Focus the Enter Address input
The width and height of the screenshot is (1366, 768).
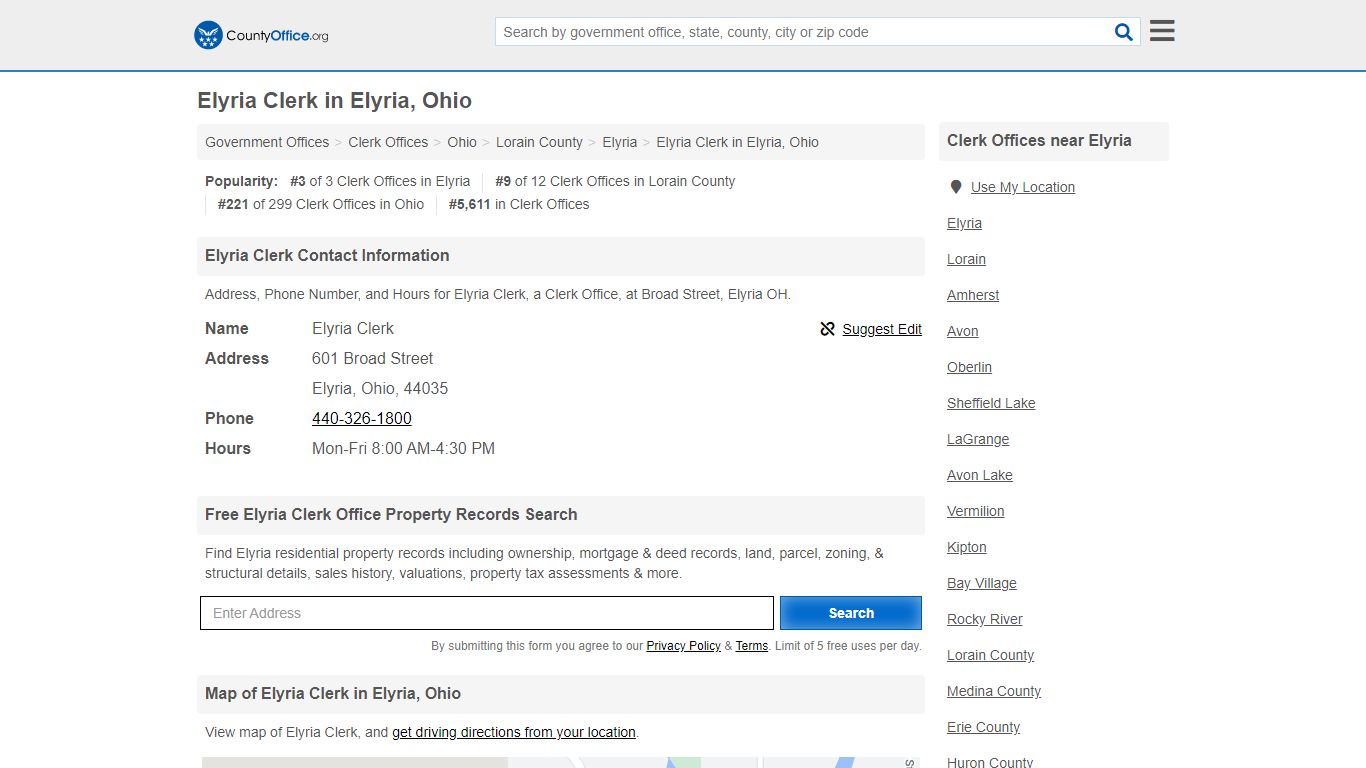487,613
